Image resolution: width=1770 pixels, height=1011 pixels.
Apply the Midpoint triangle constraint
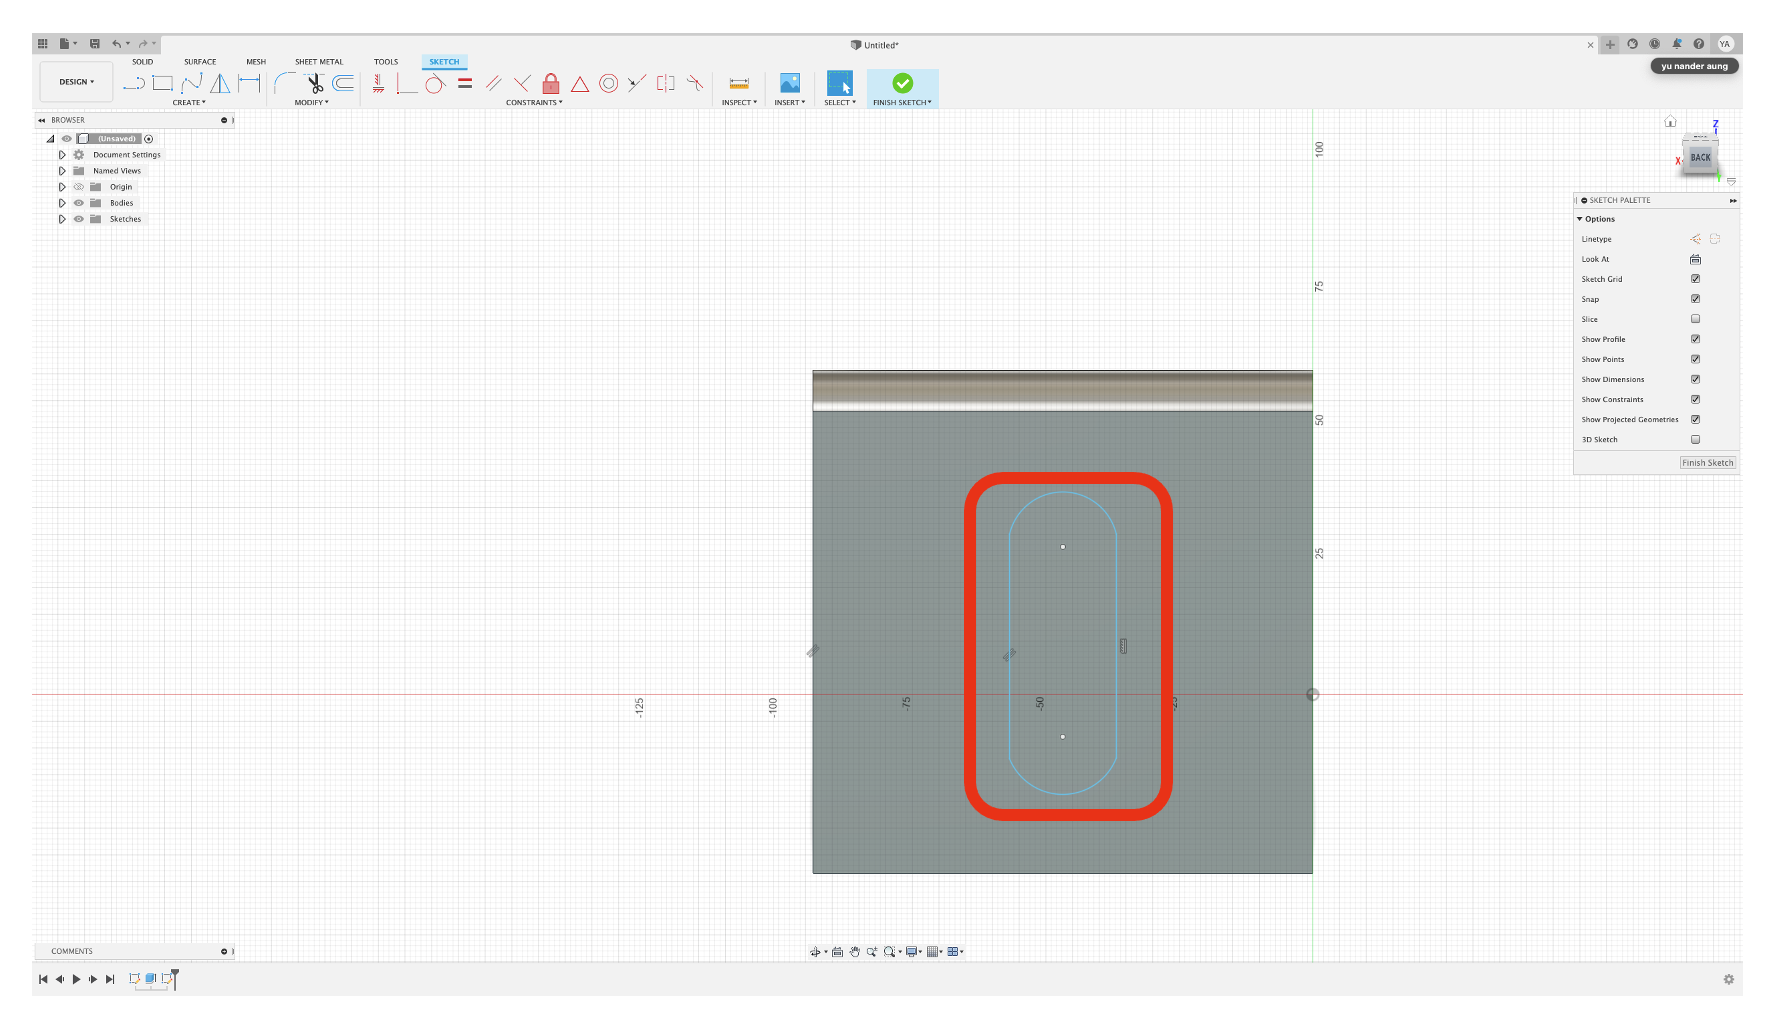[x=580, y=83]
